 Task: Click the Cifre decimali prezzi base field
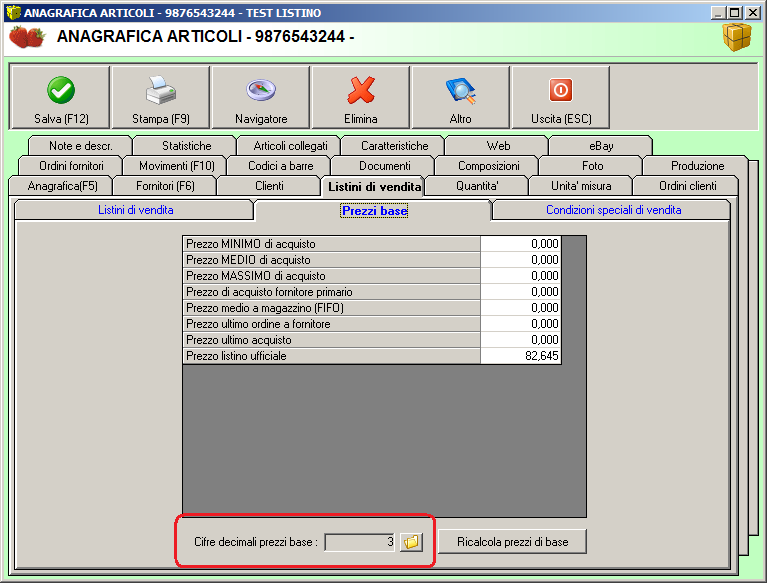[360, 542]
